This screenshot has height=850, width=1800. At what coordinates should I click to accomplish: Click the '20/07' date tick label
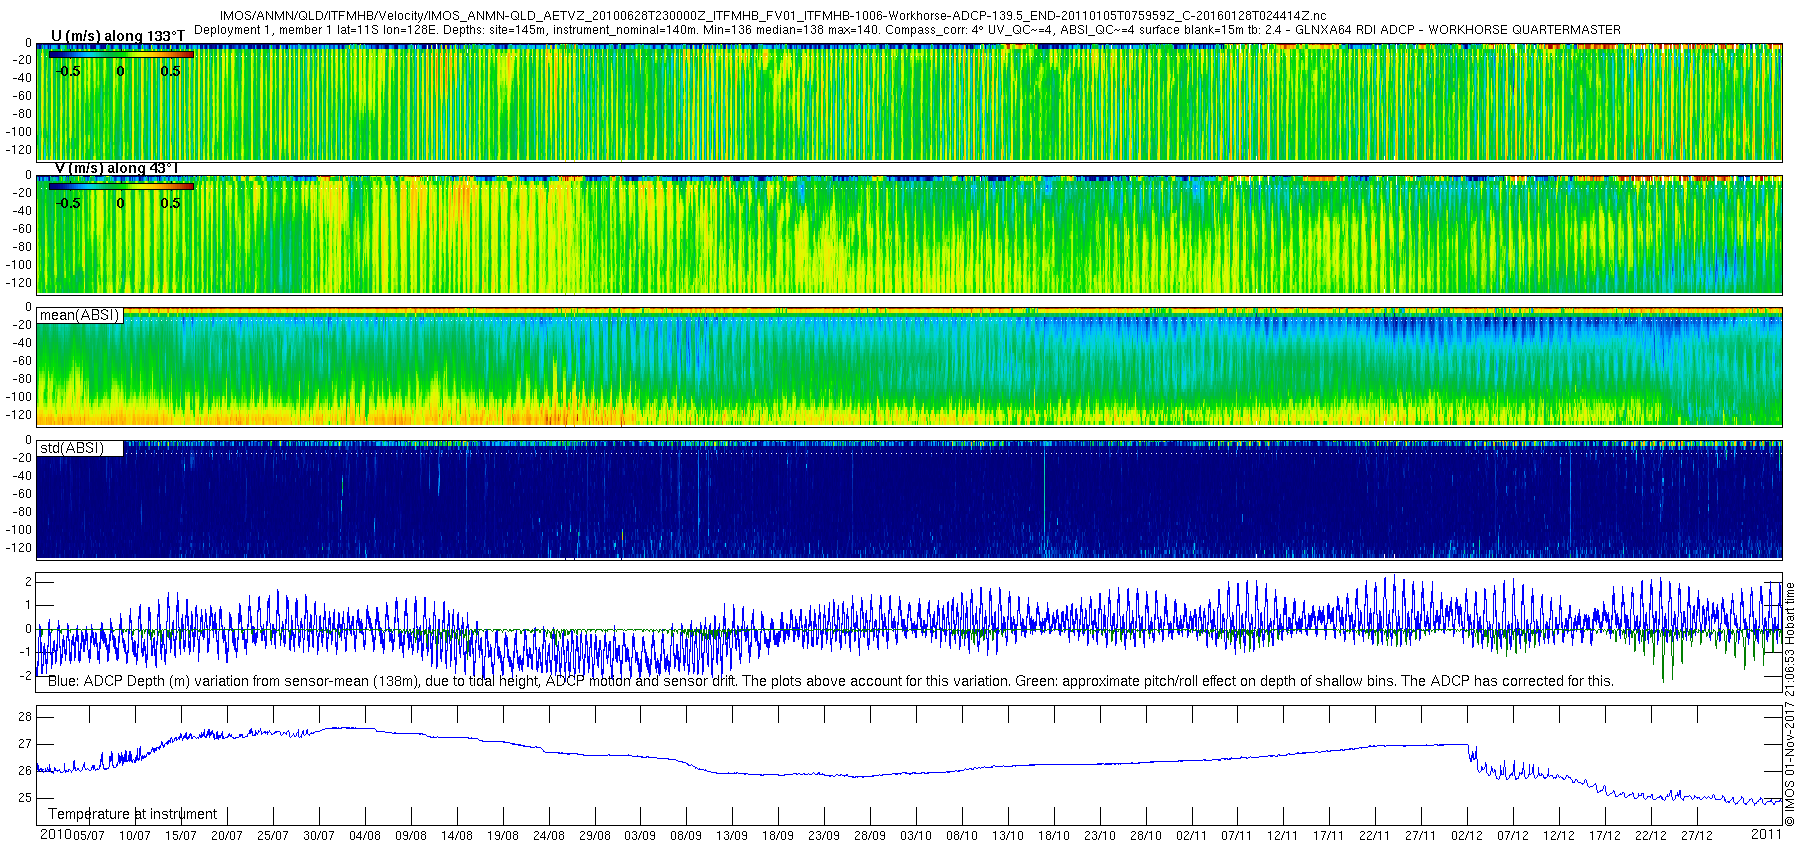(227, 836)
